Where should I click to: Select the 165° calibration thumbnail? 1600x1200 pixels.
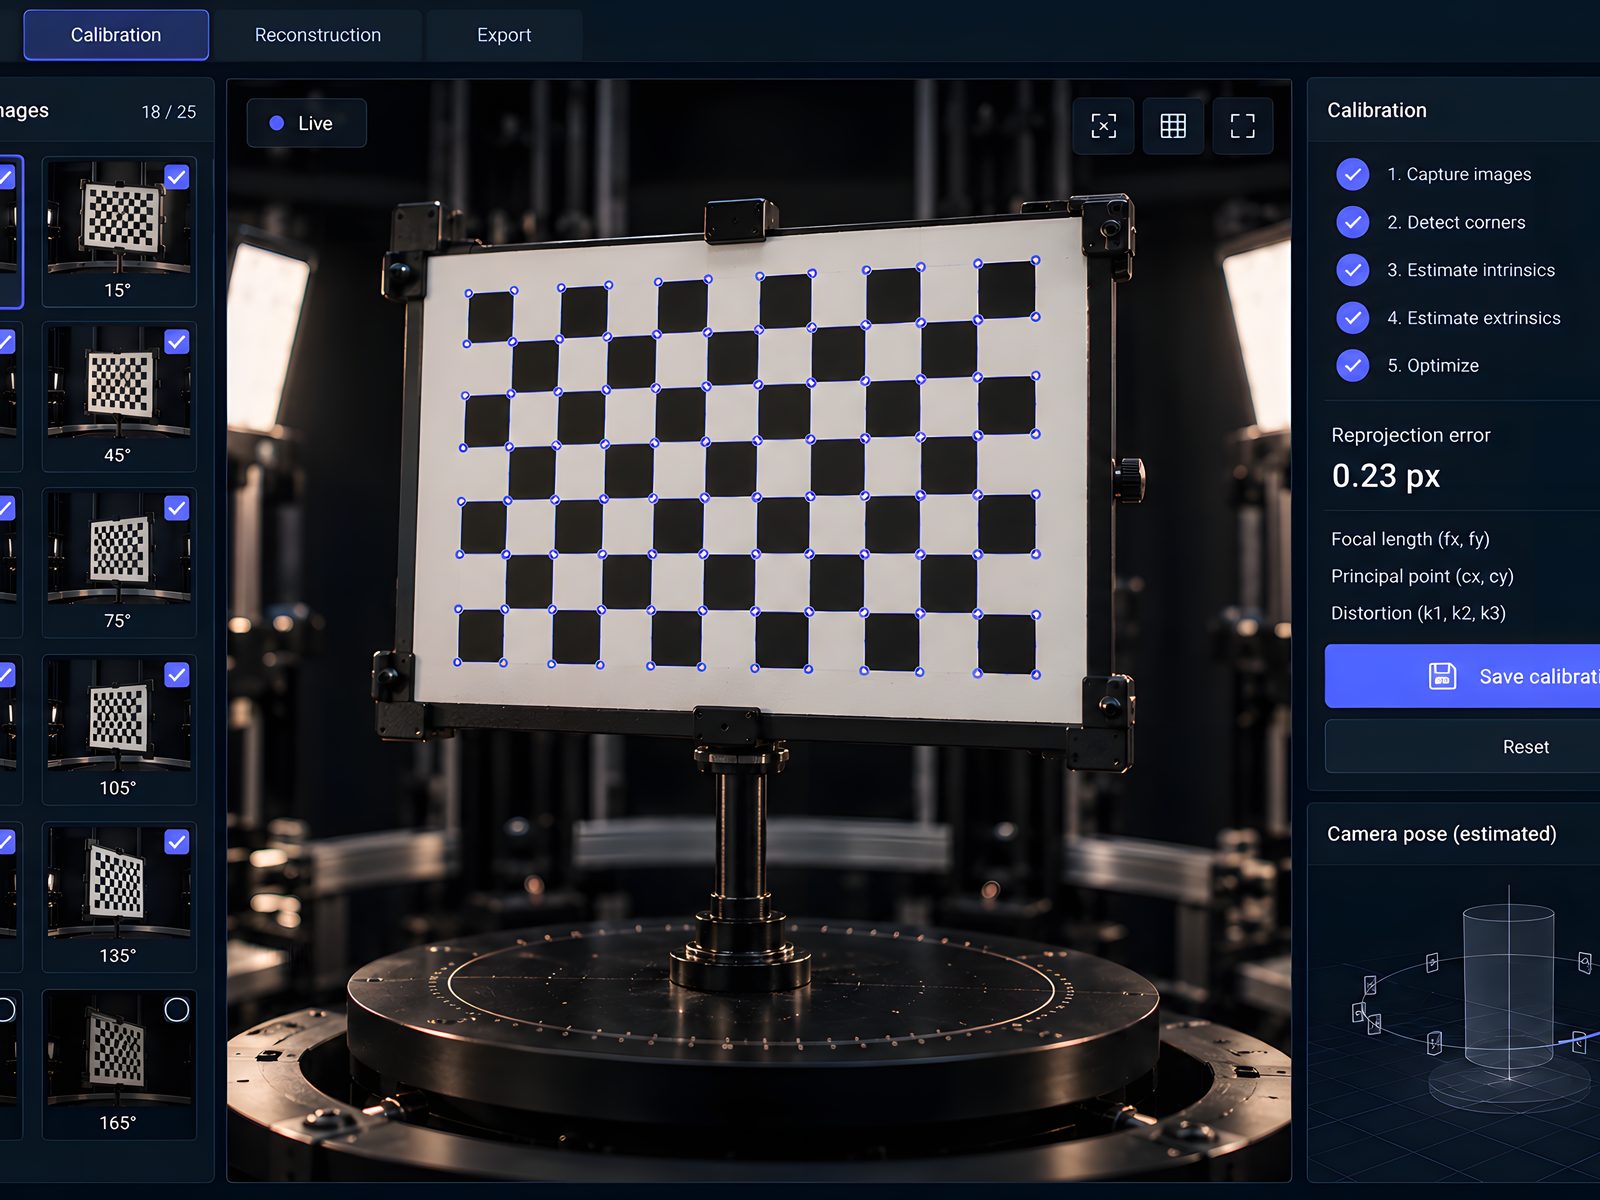119,1065
